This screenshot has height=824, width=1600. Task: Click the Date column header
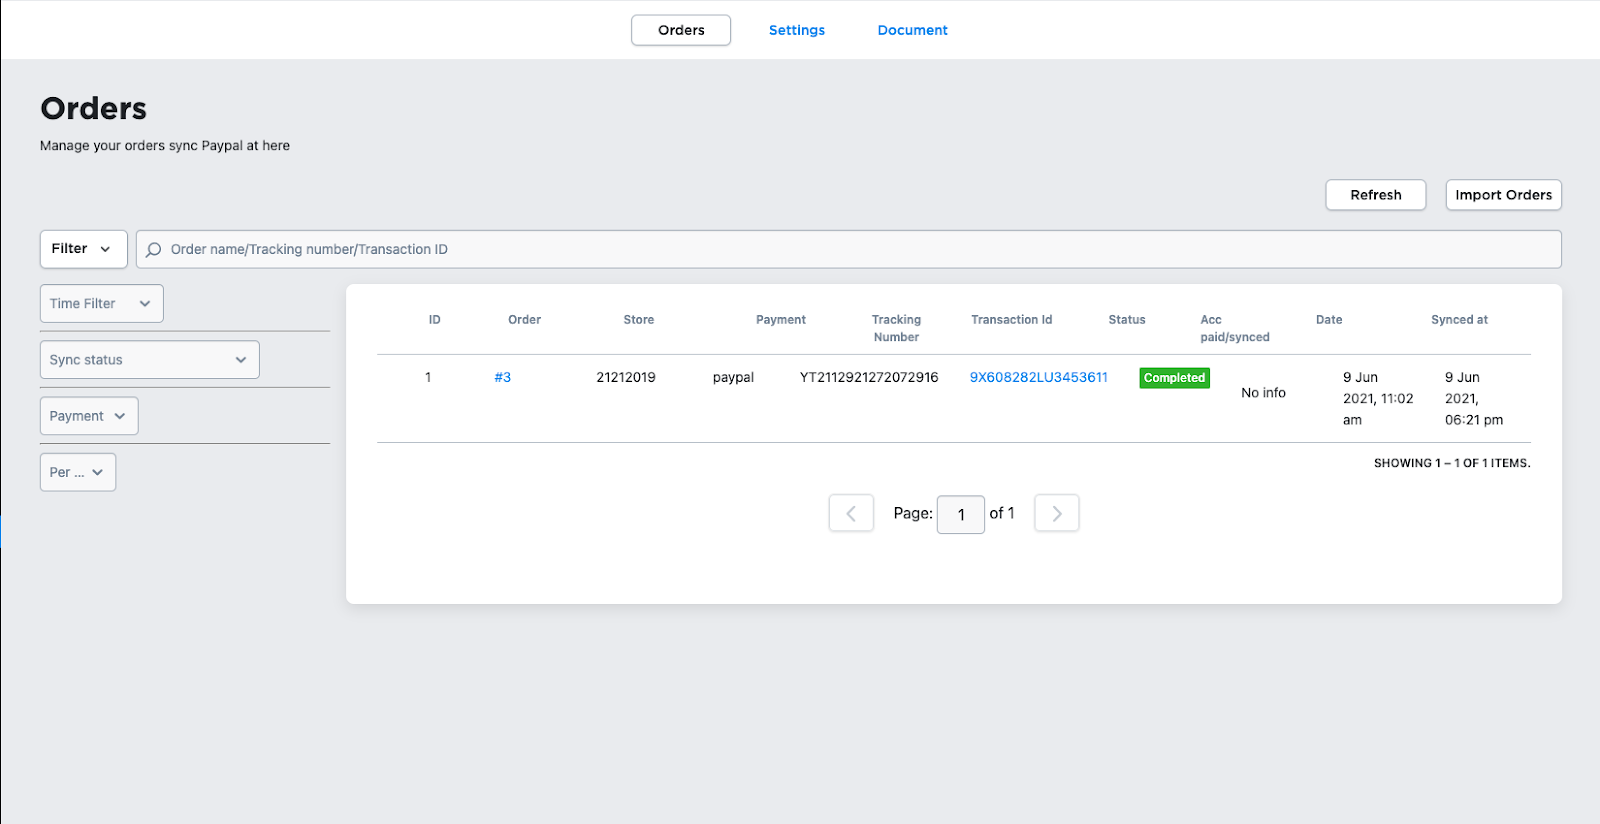(1329, 320)
